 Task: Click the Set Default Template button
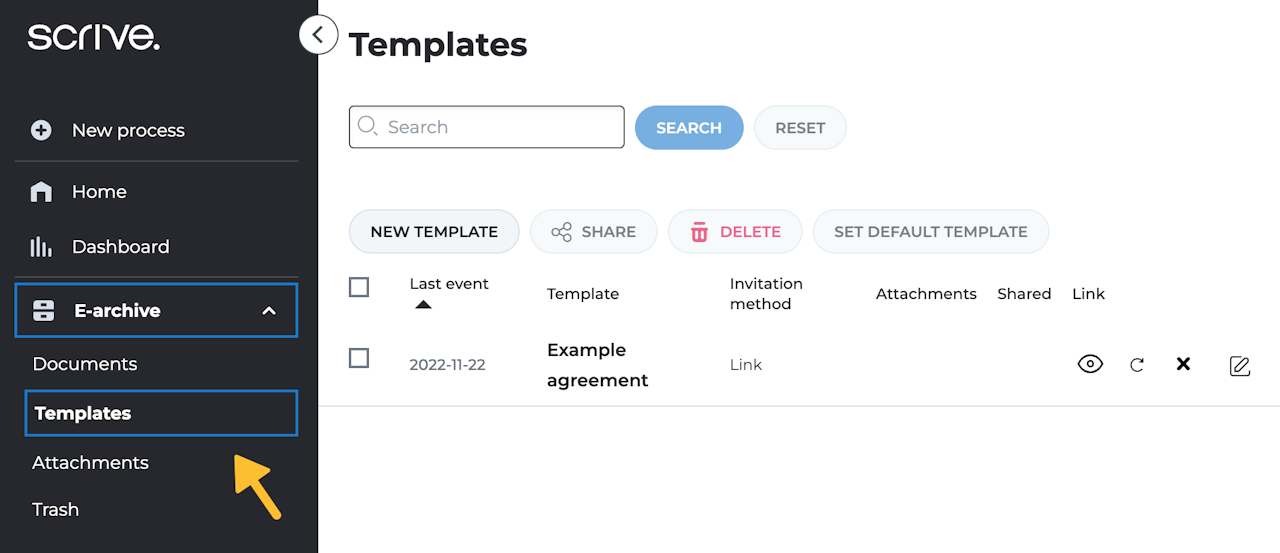coord(930,232)
